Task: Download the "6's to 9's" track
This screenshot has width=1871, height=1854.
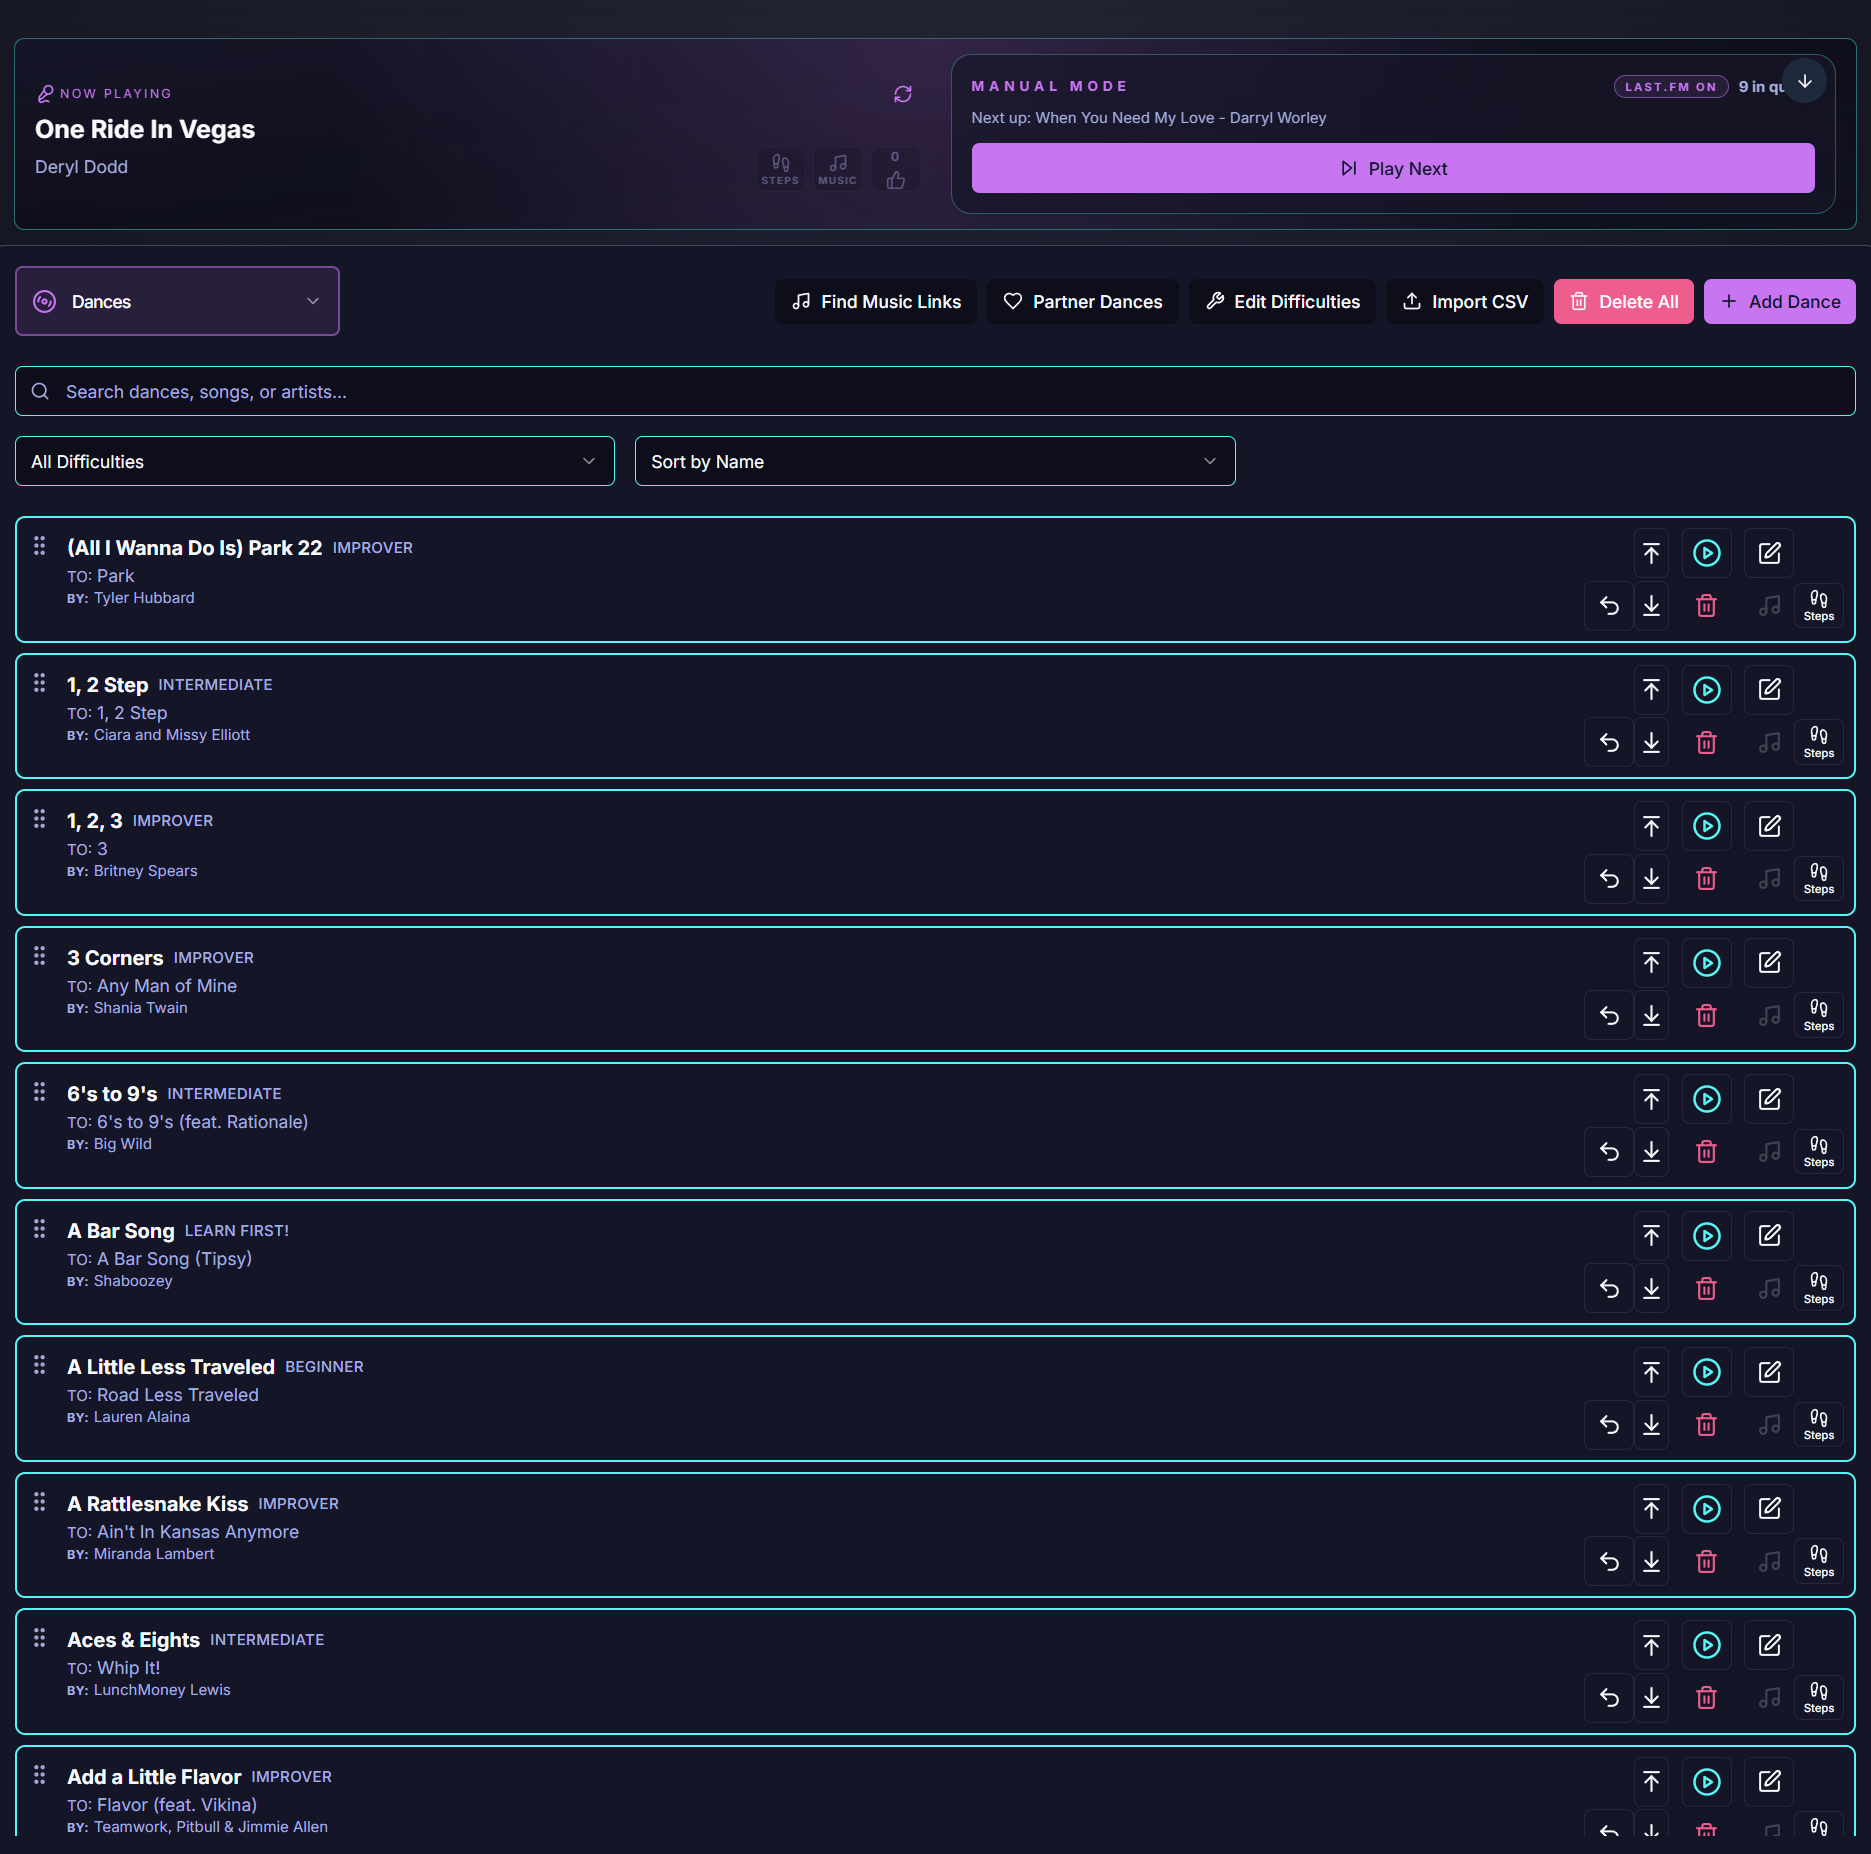Action: pyautogui.click(x=1651, y=1151)
